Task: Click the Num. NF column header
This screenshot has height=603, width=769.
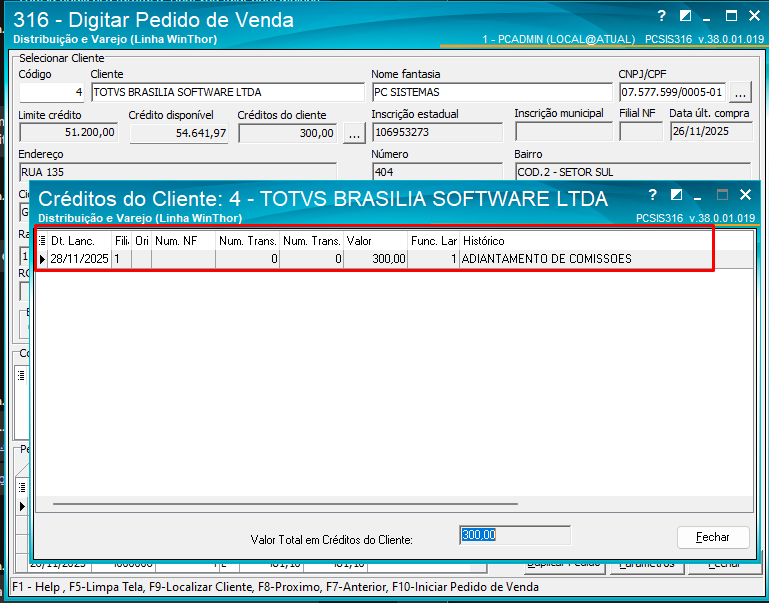Action: click(183, 241)
